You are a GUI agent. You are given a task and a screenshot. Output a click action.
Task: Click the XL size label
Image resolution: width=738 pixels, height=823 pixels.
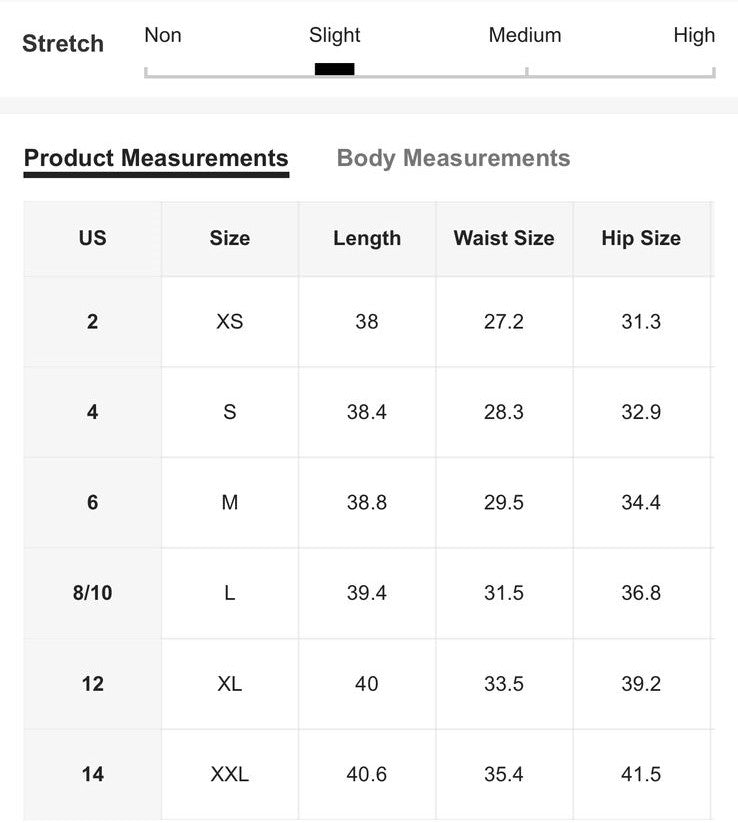[229, 684]
